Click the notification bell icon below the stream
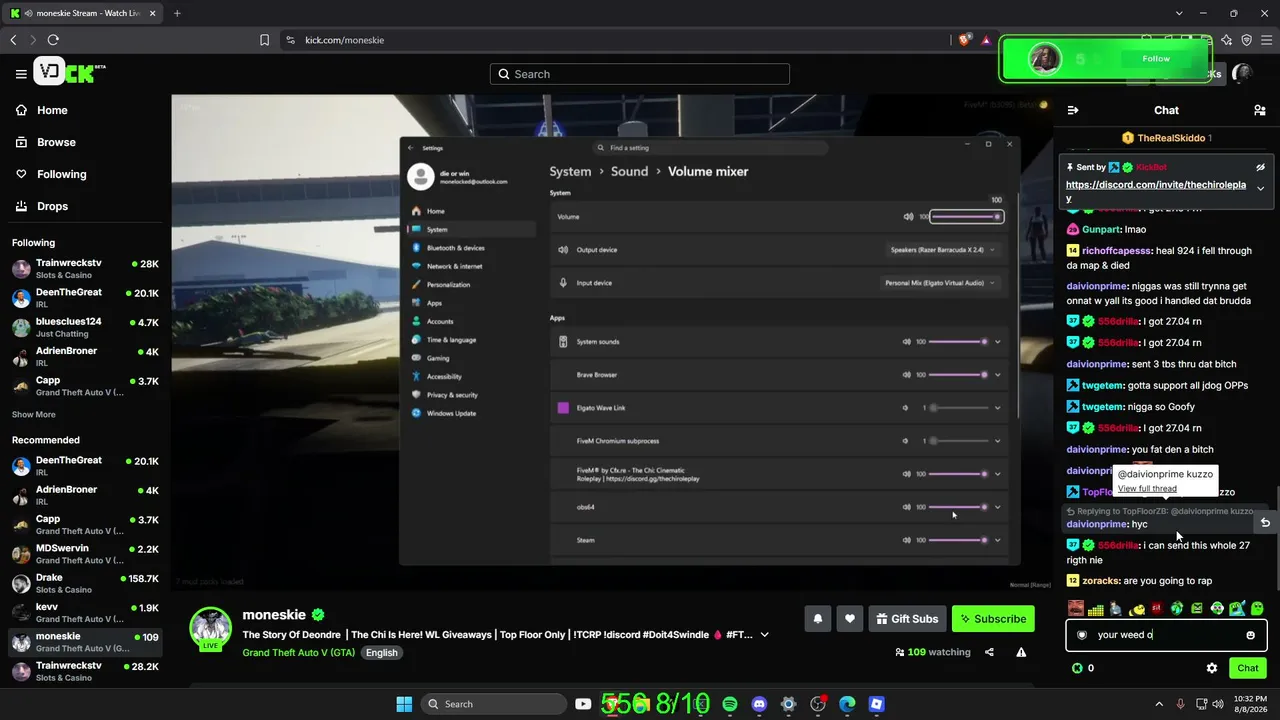The width and height of the screenshot is (1280, 720). point(817,619)
